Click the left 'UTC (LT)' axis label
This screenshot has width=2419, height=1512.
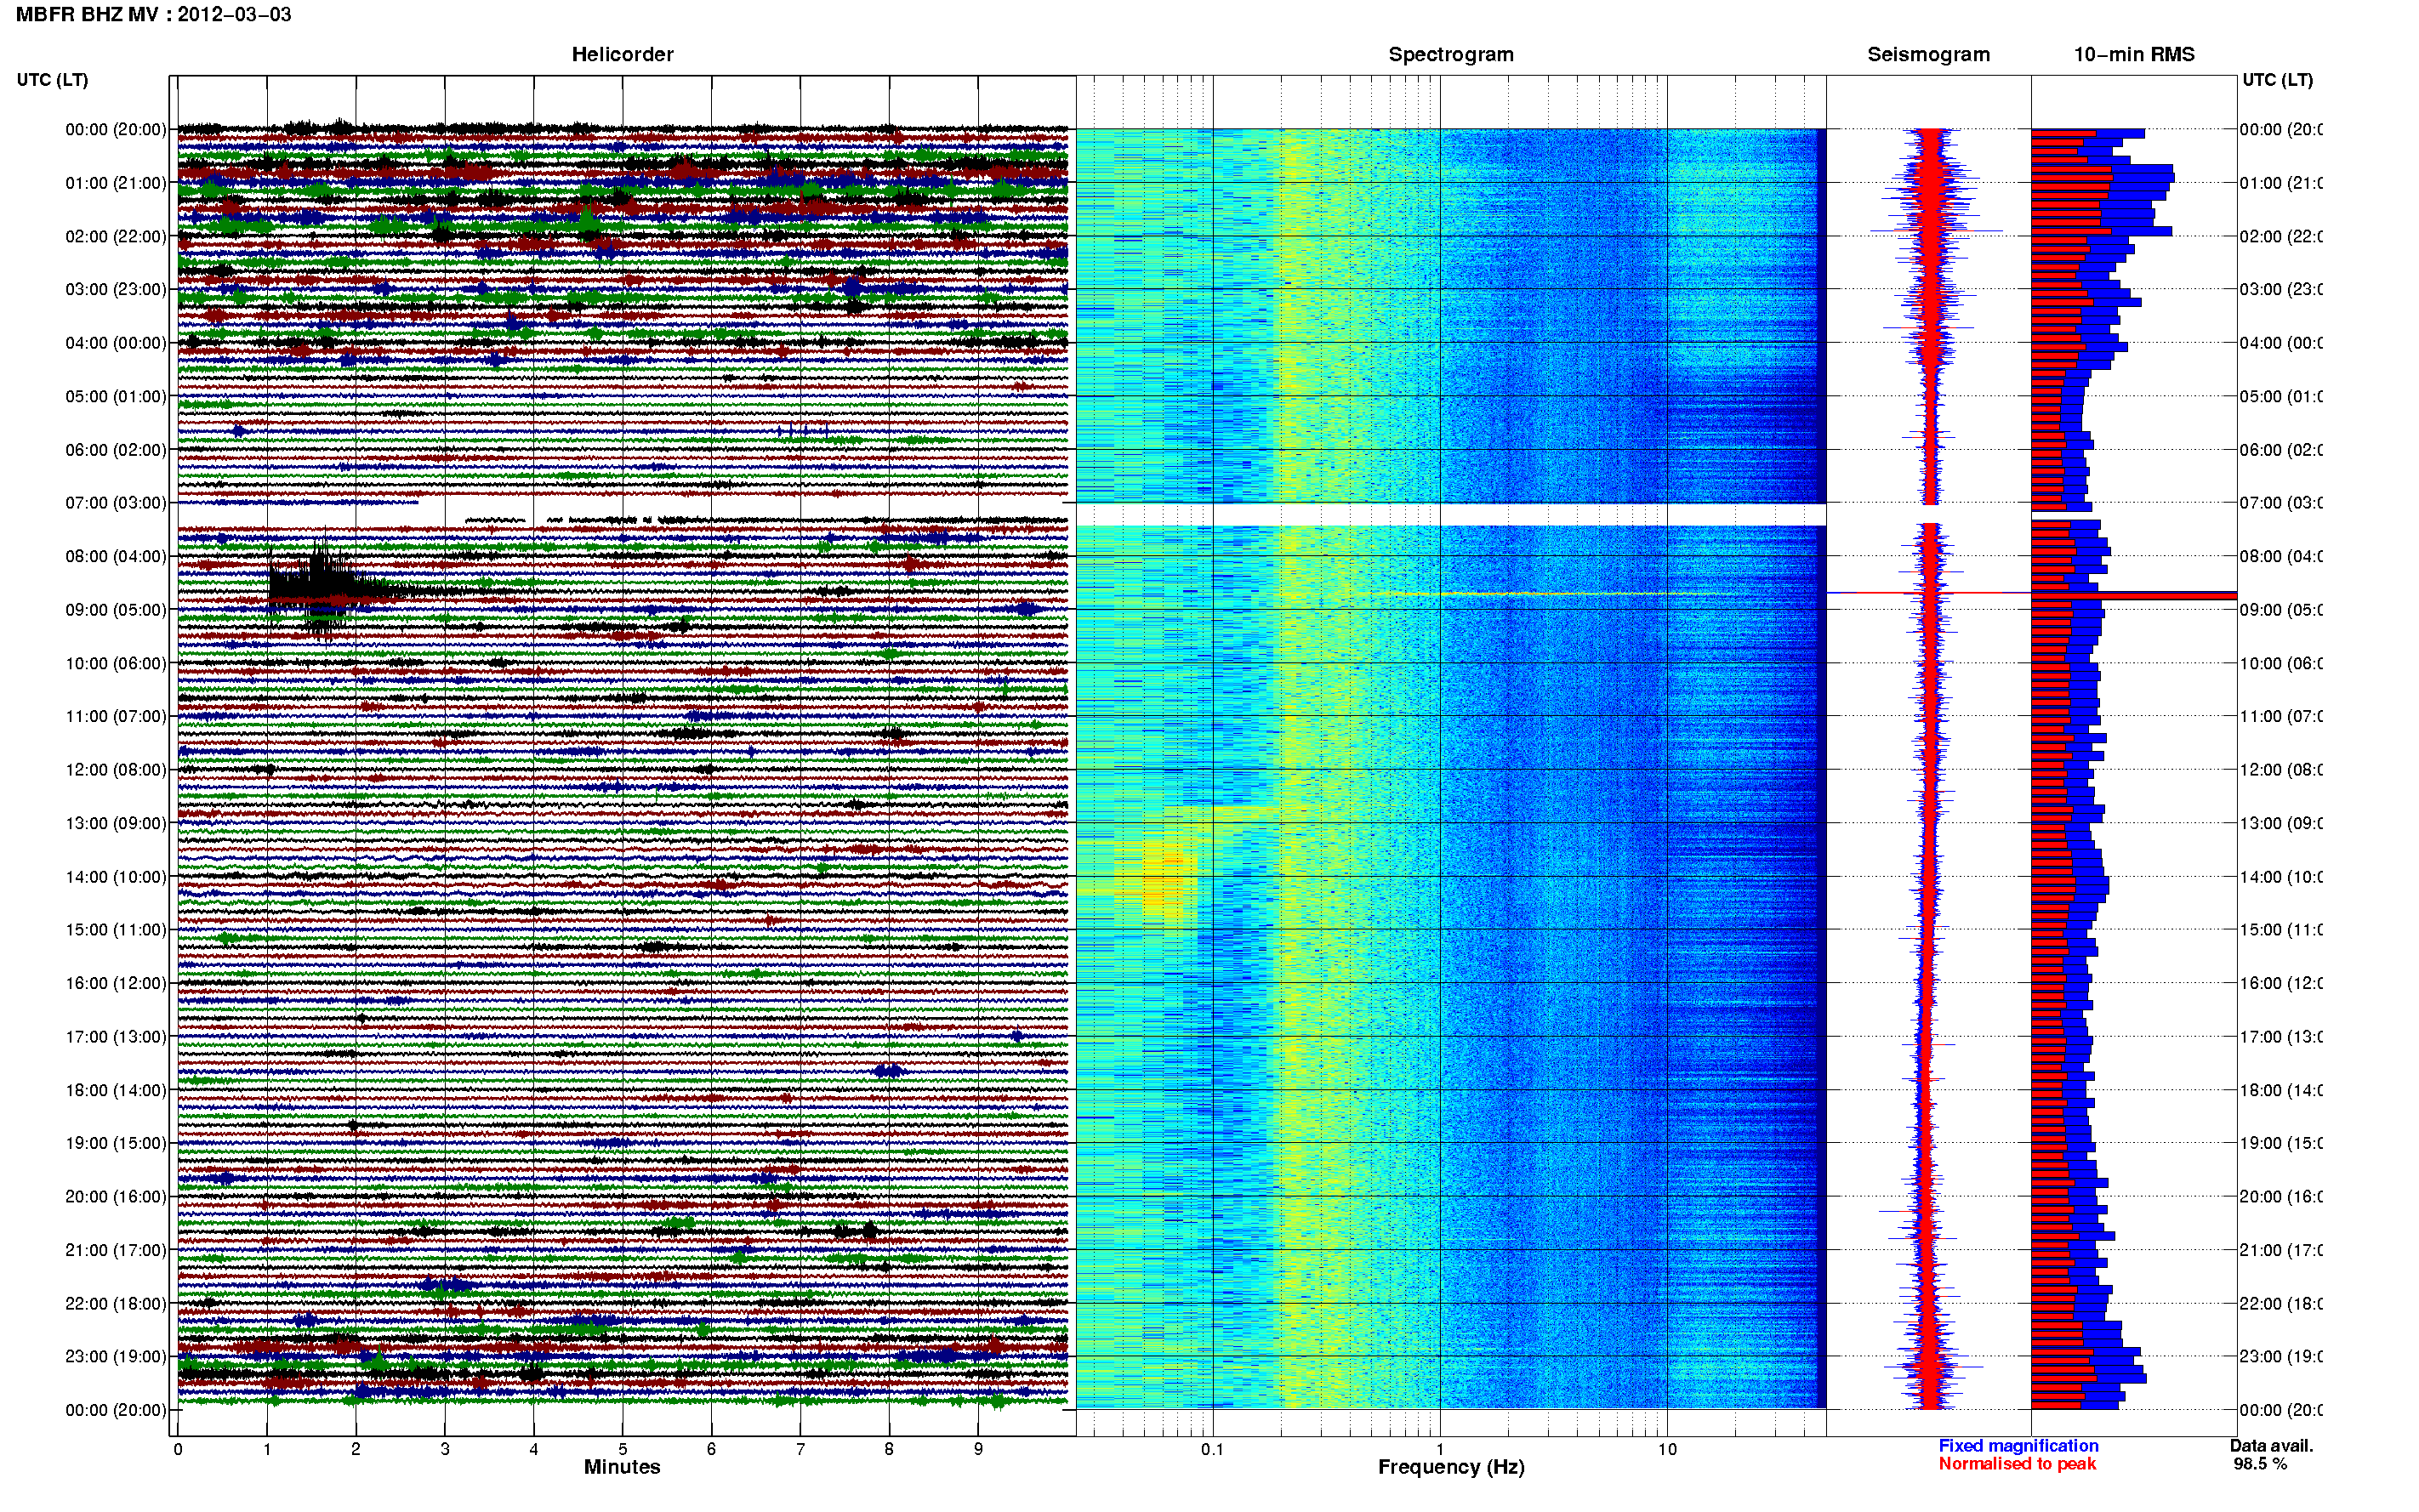[x=52, y=80]
